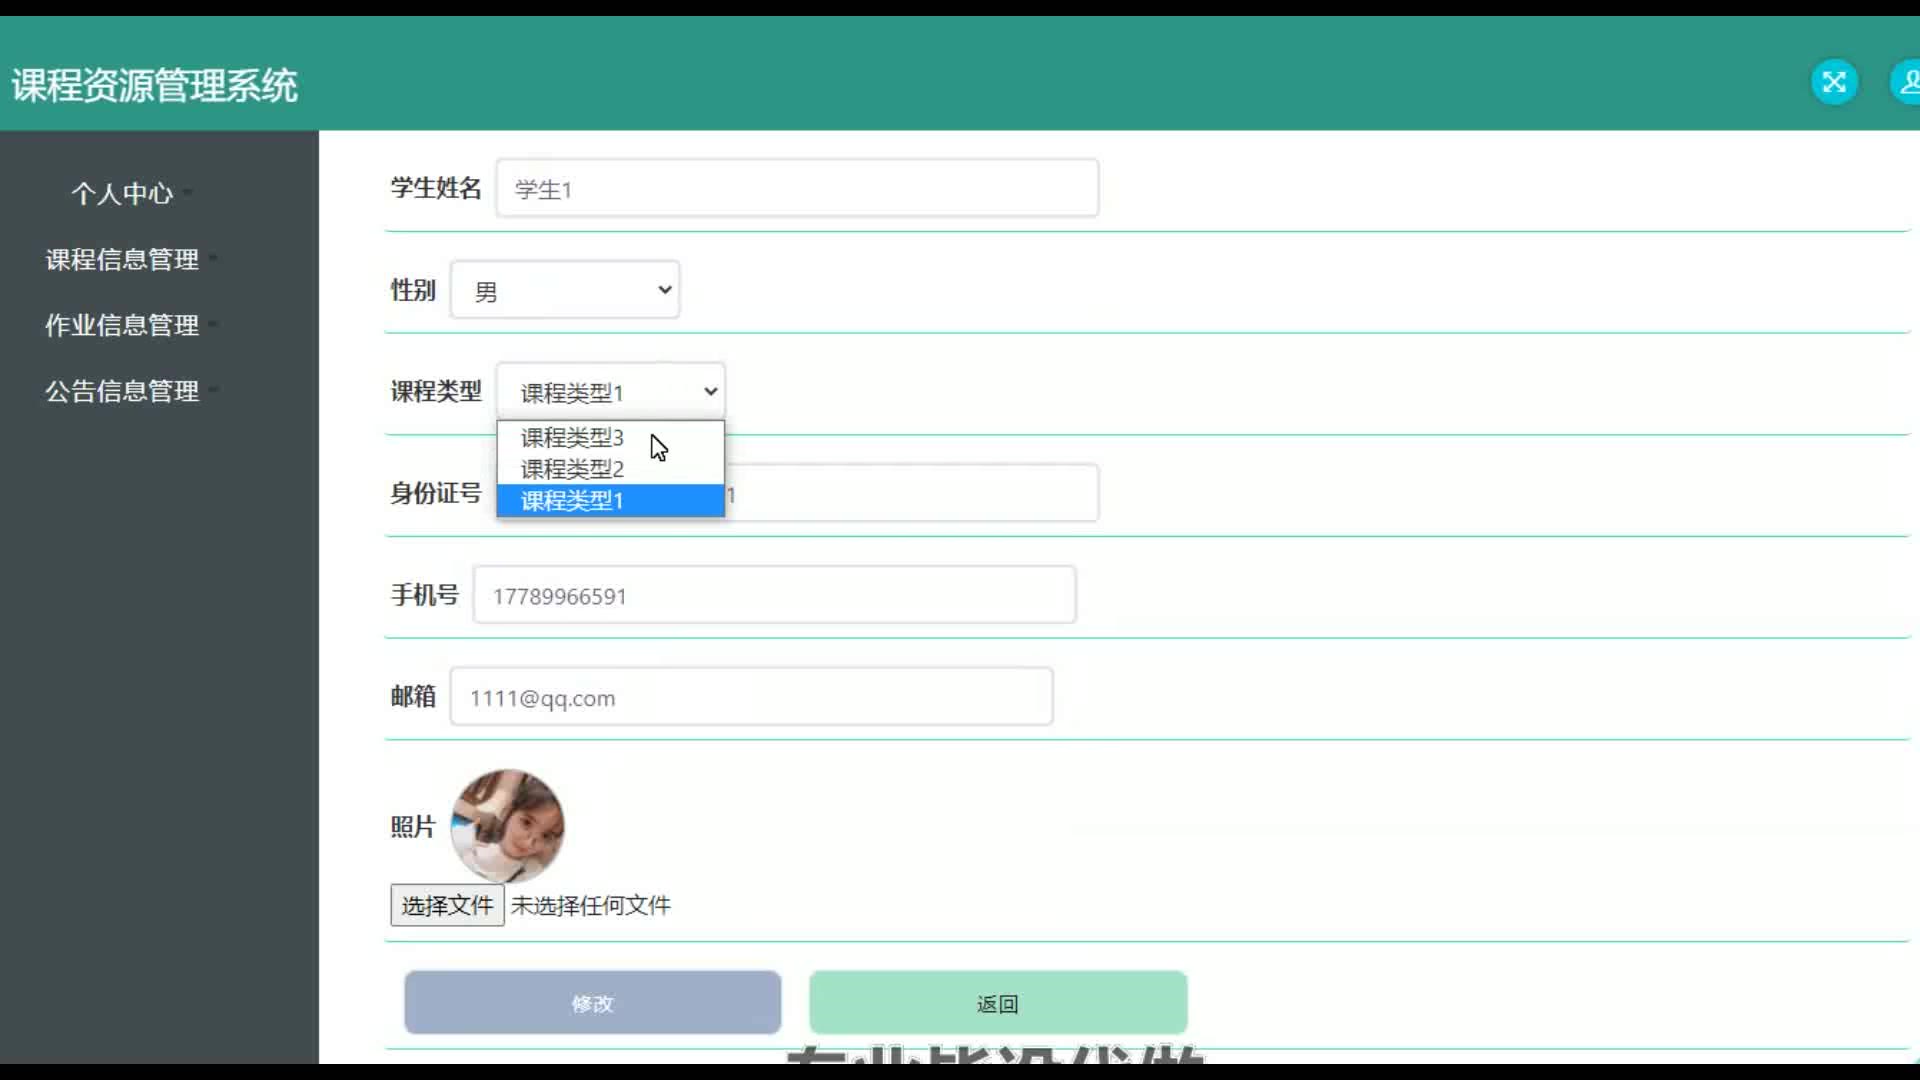Screen dimensions: 1920x1080
Task: Open 作业信息管理 sidebar menu
Action: pos(123,325)
